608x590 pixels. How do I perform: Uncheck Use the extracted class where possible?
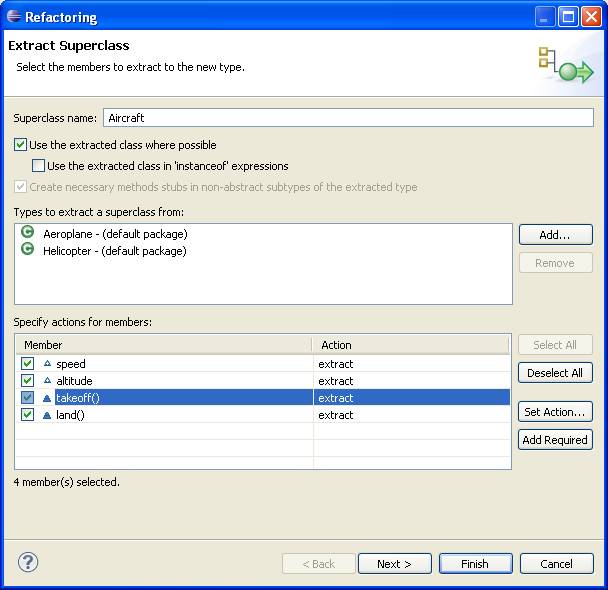(20, 145)
